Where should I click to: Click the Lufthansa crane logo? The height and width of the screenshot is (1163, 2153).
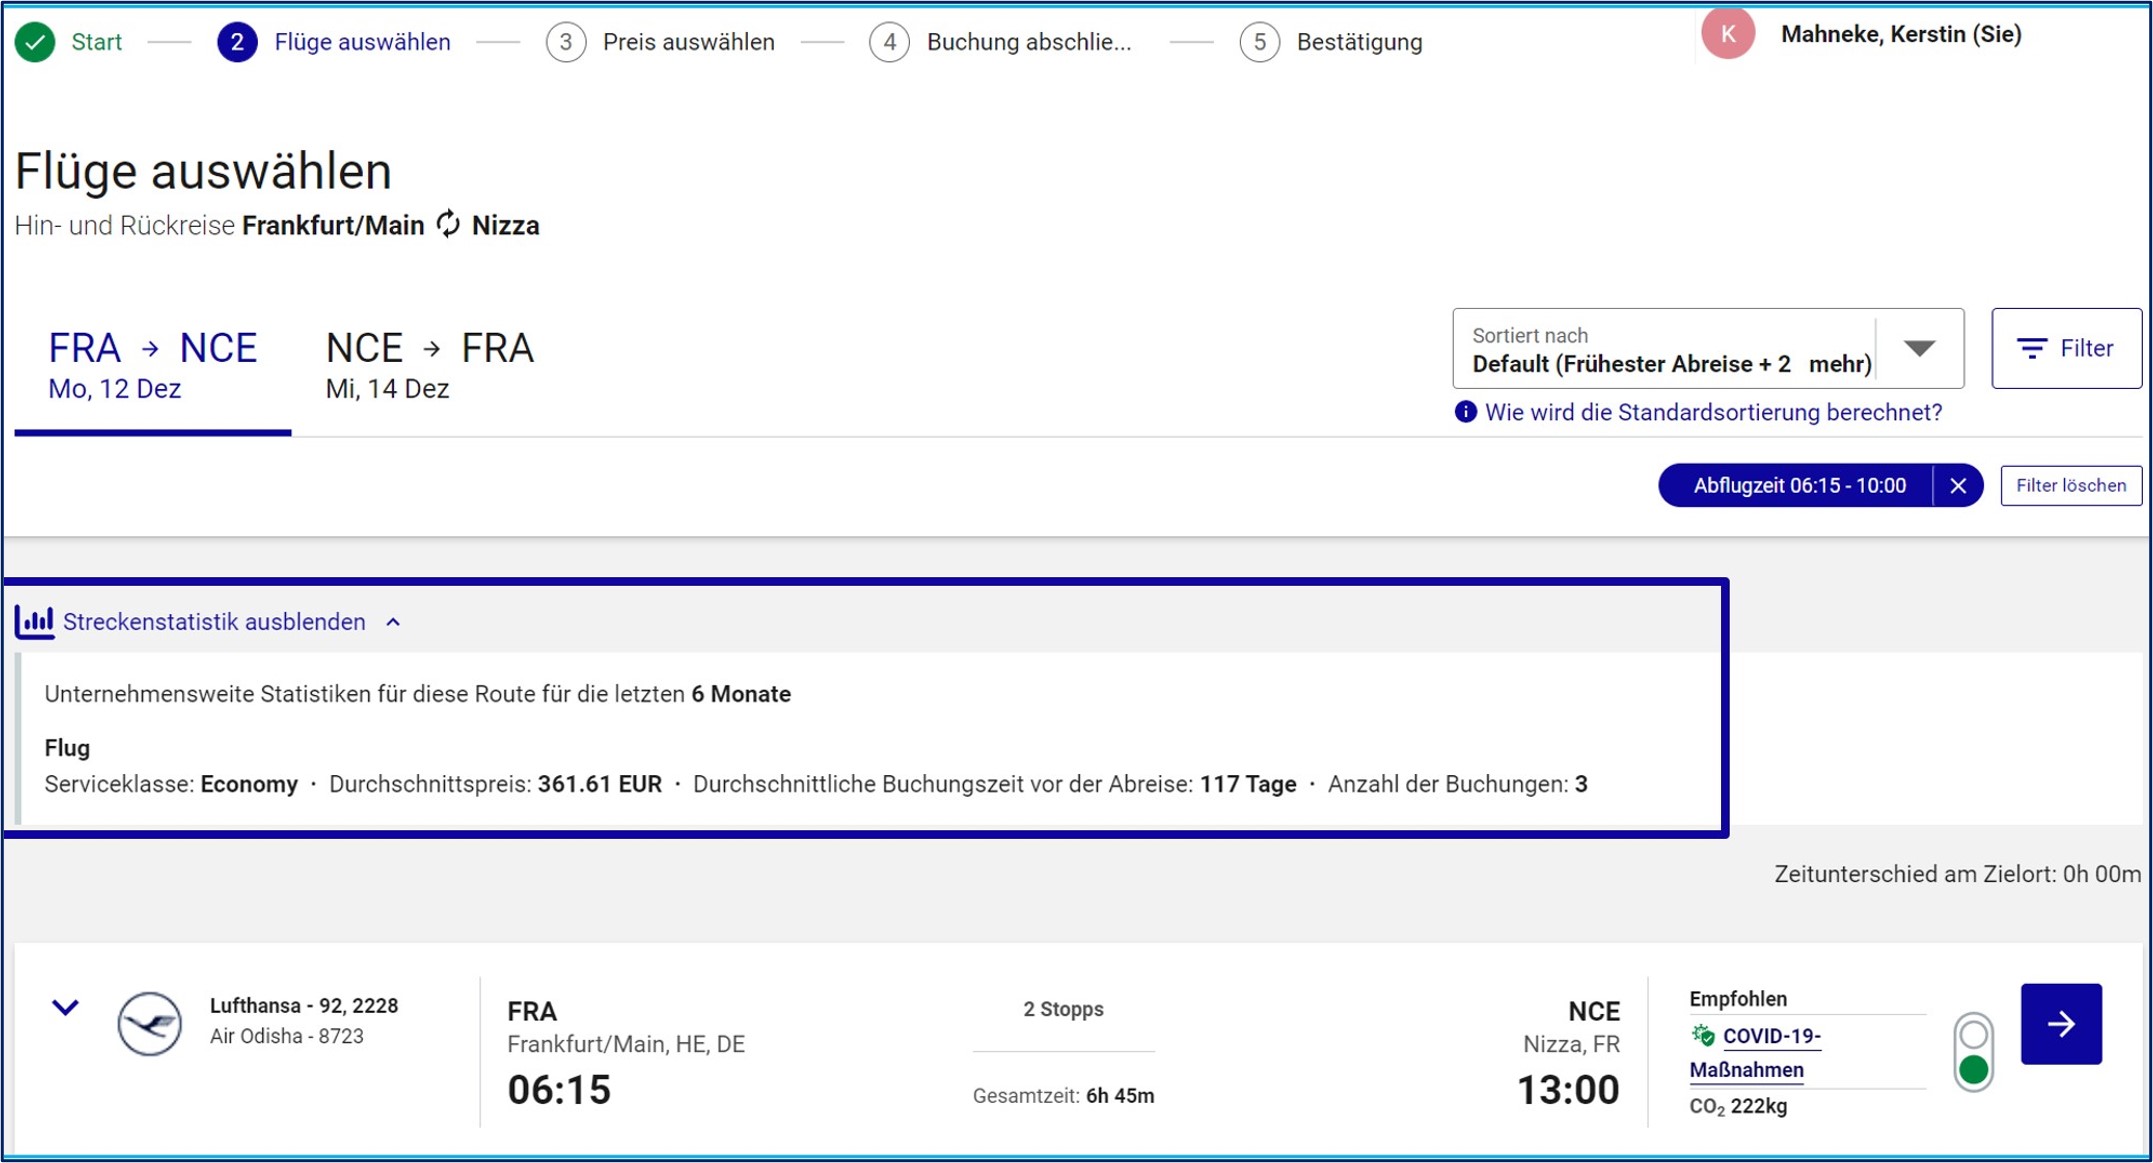149,1023
